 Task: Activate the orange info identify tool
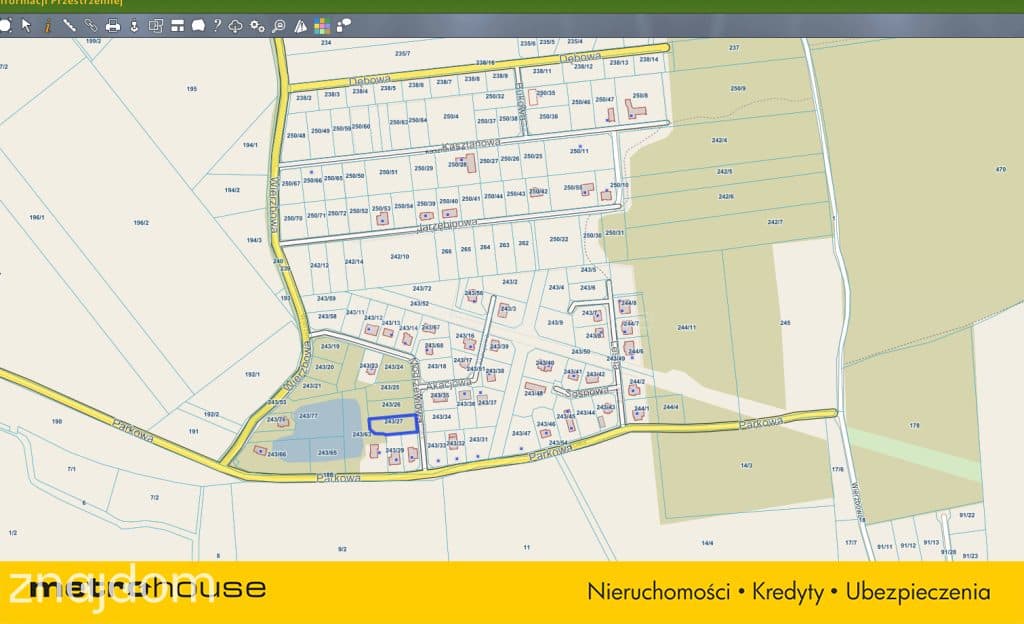(x=48, y=26)
